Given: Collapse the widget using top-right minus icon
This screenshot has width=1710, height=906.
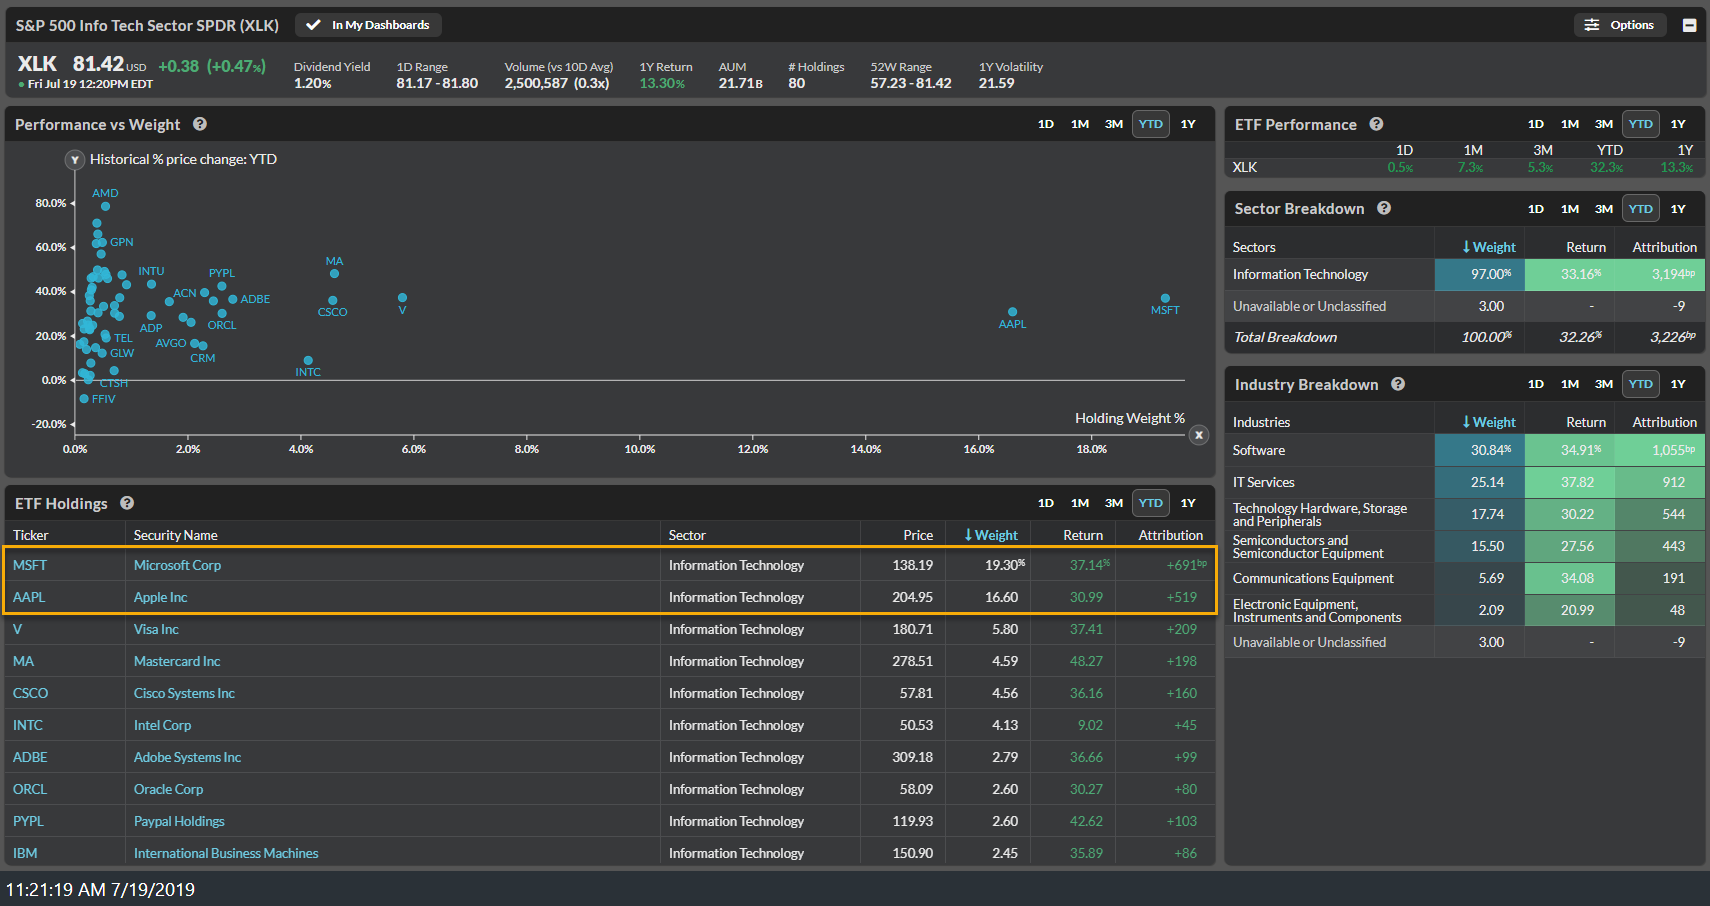Looking at the screenshot, I should click(1689, 25).
